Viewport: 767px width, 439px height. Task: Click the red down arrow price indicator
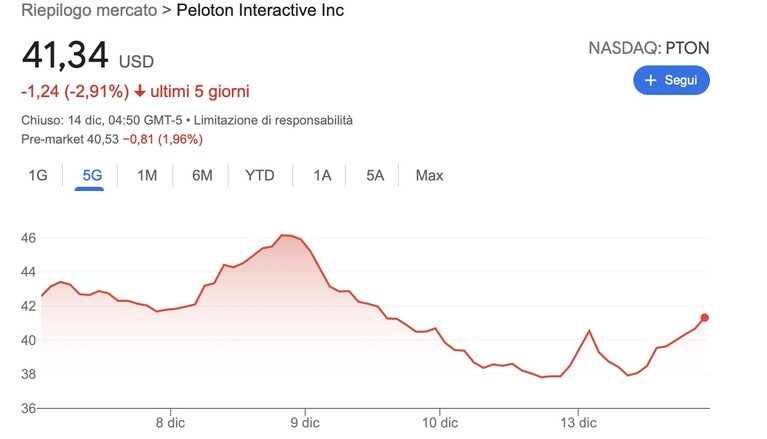coord(140,91)
